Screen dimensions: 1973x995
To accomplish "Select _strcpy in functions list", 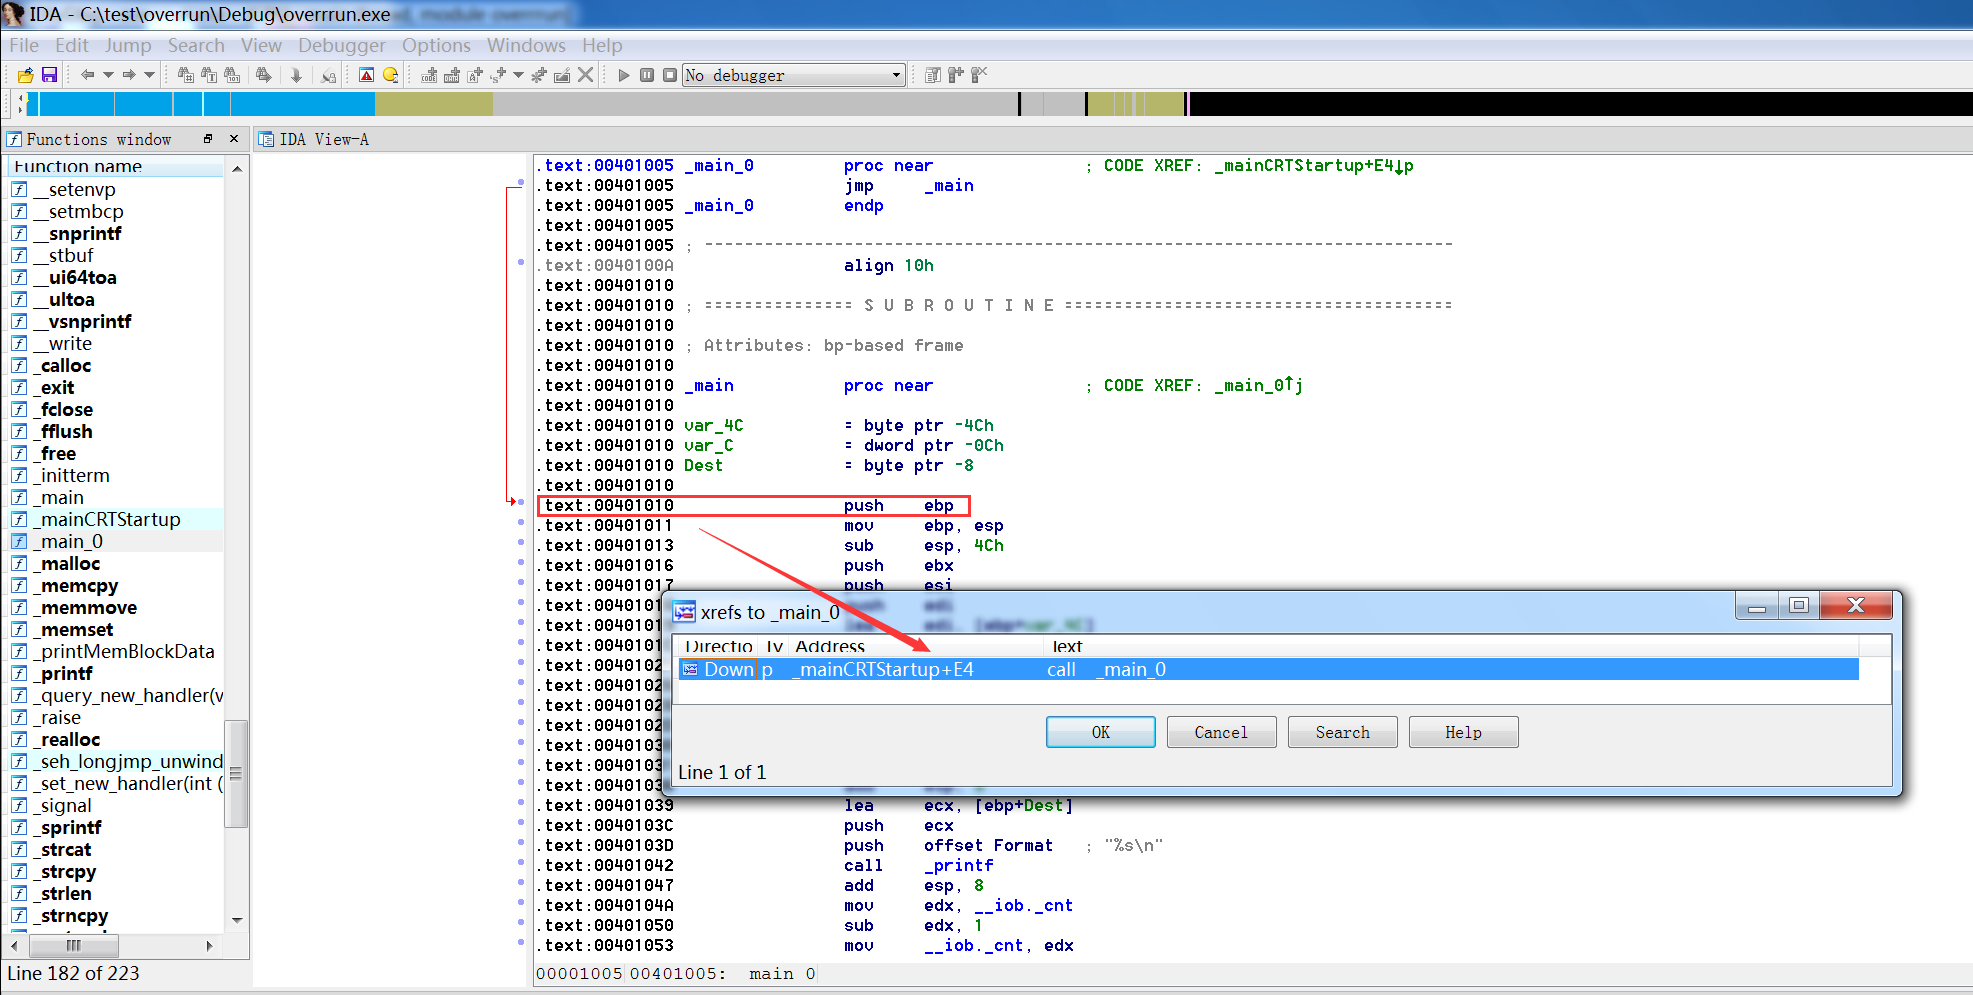I will click(x=116, y=871).
